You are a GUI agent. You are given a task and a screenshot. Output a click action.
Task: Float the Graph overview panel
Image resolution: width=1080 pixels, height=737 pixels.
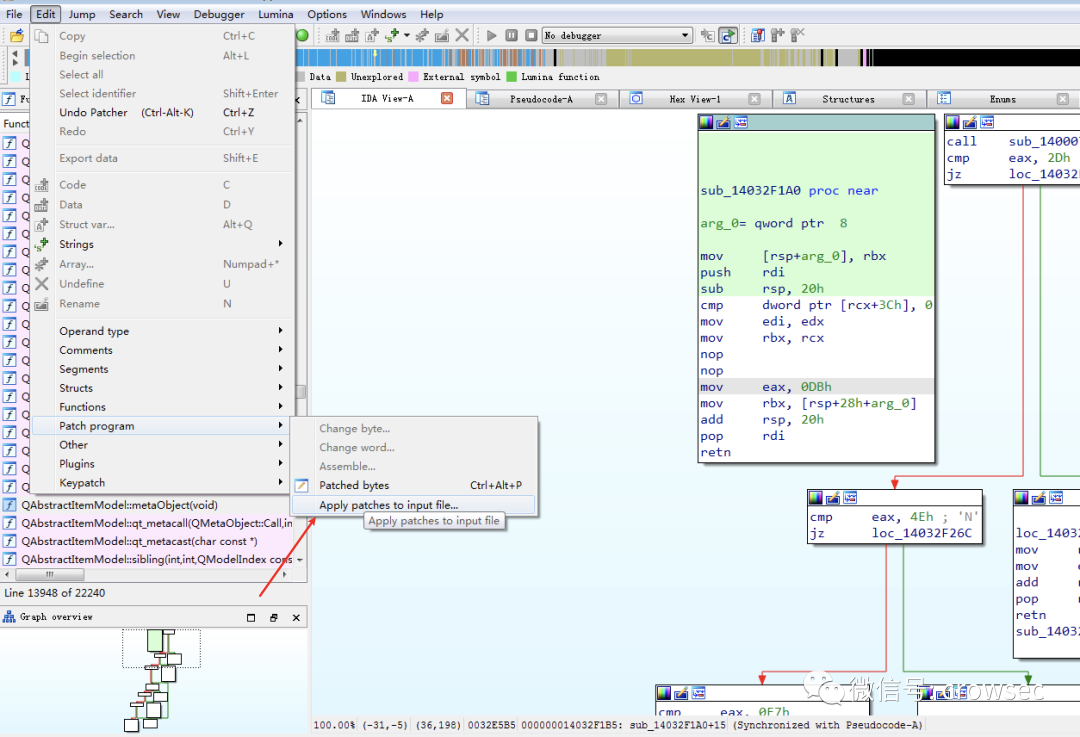[x=273, y=618]
